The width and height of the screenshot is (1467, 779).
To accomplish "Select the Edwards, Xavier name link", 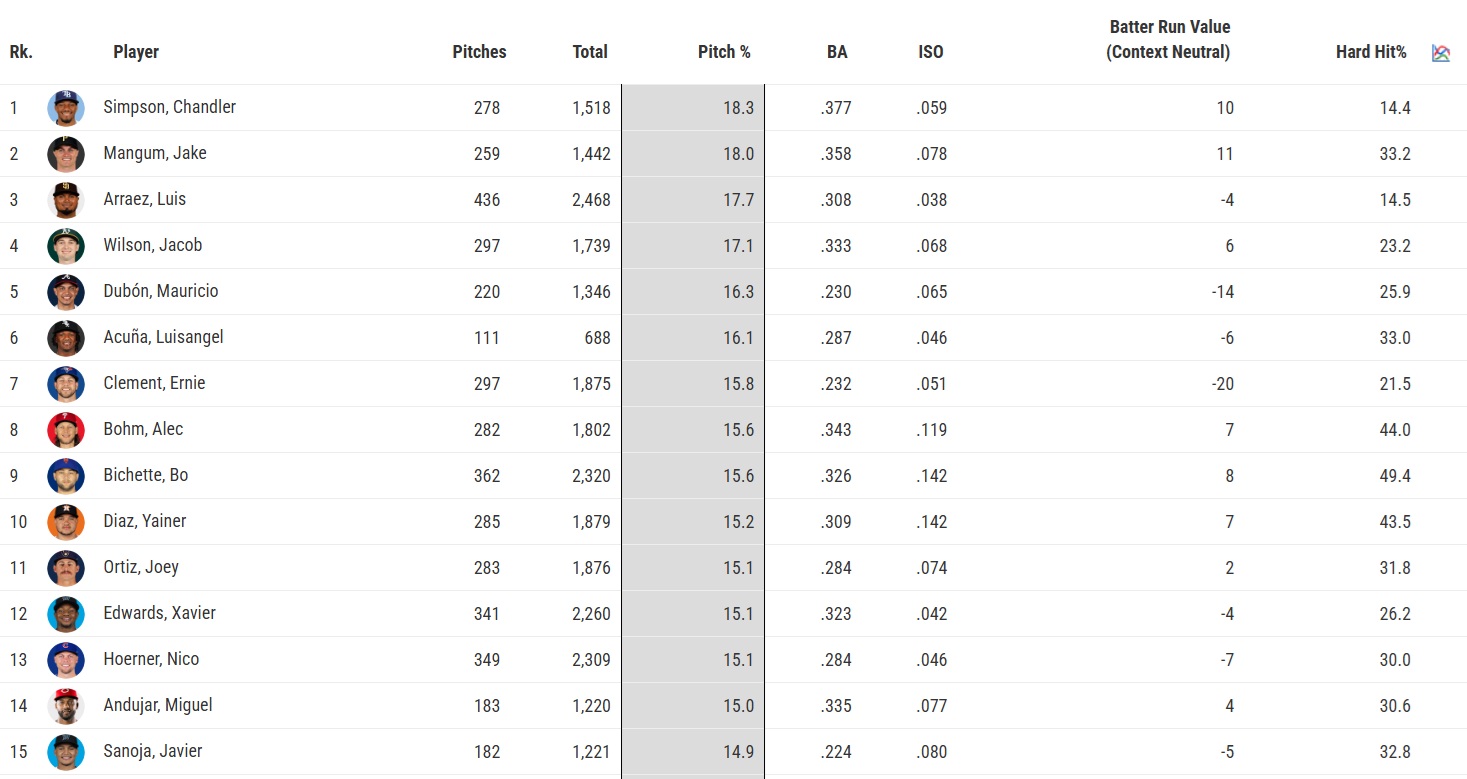I will pyautogui.click(x=160, y=613).
